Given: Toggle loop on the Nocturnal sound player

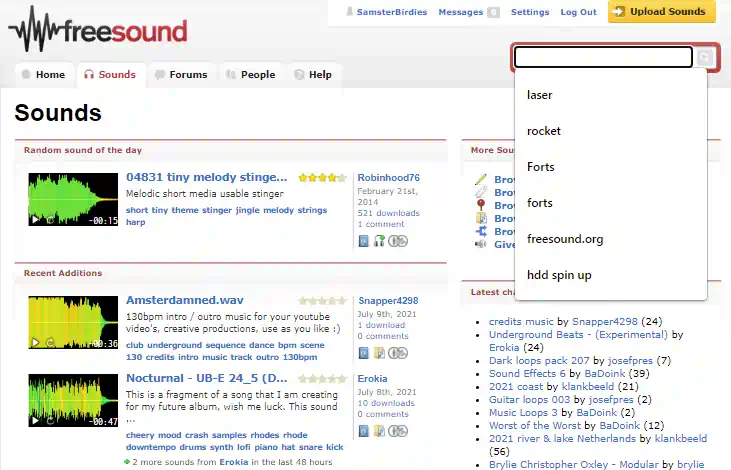Looking at the screenshot, I should click(x=50, y=421).
